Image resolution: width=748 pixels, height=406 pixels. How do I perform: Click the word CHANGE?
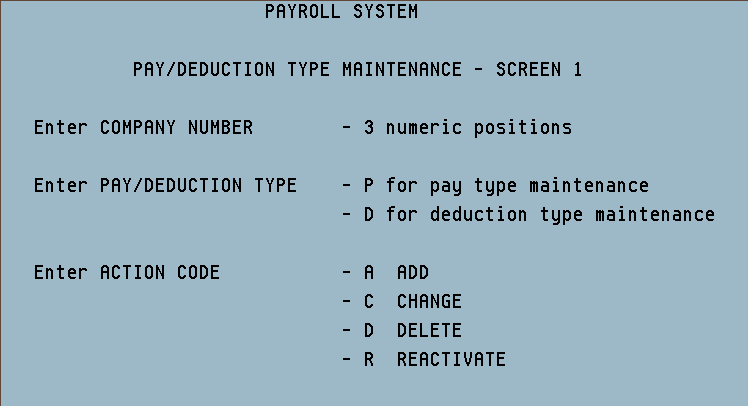430,302
